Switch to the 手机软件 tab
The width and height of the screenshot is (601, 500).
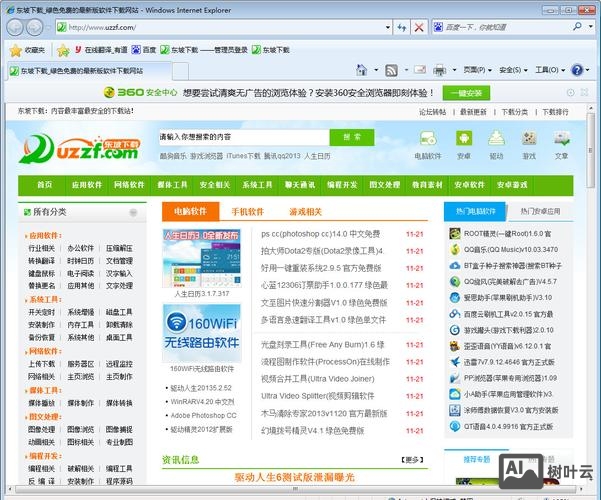pos(248,212)
